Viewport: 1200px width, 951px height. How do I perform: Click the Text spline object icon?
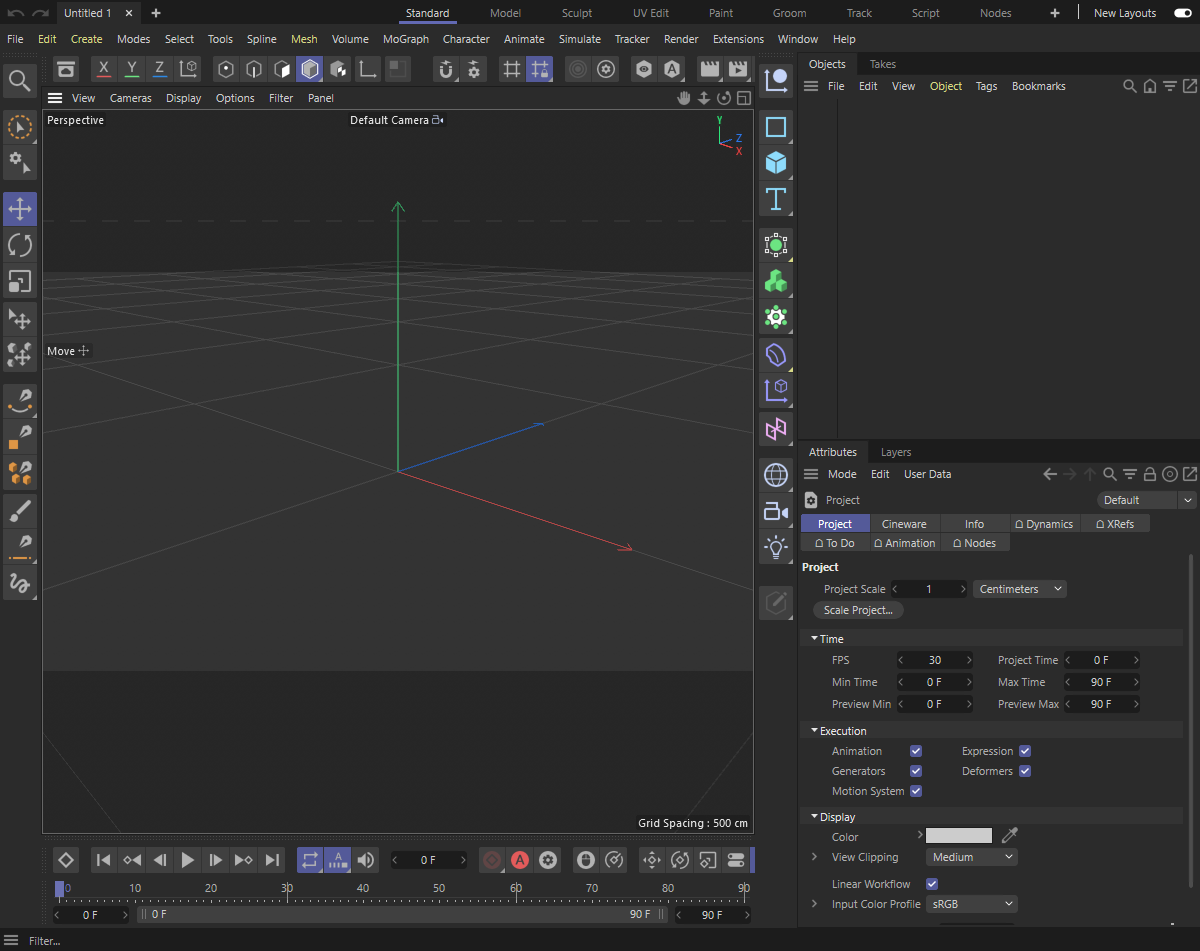tap(776, 198)
